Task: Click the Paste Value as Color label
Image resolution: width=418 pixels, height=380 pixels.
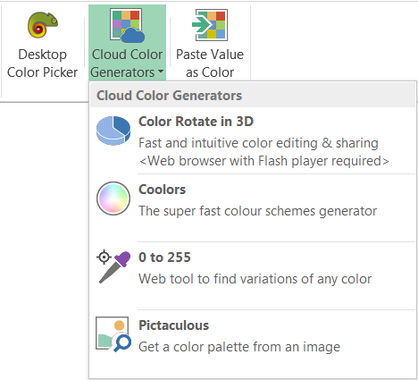Action: coord(210,63)
